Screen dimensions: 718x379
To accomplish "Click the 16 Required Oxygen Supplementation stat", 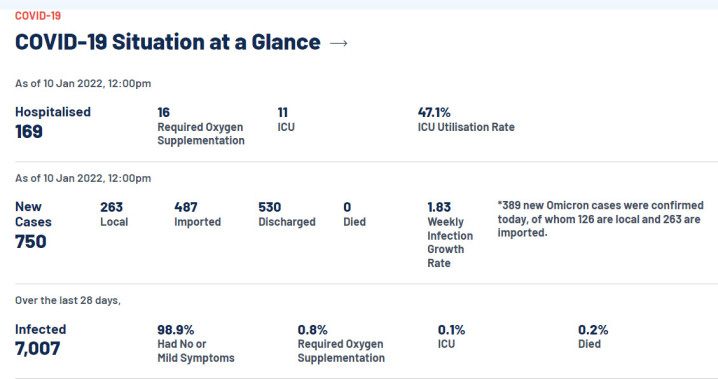I will pos(201,126).
